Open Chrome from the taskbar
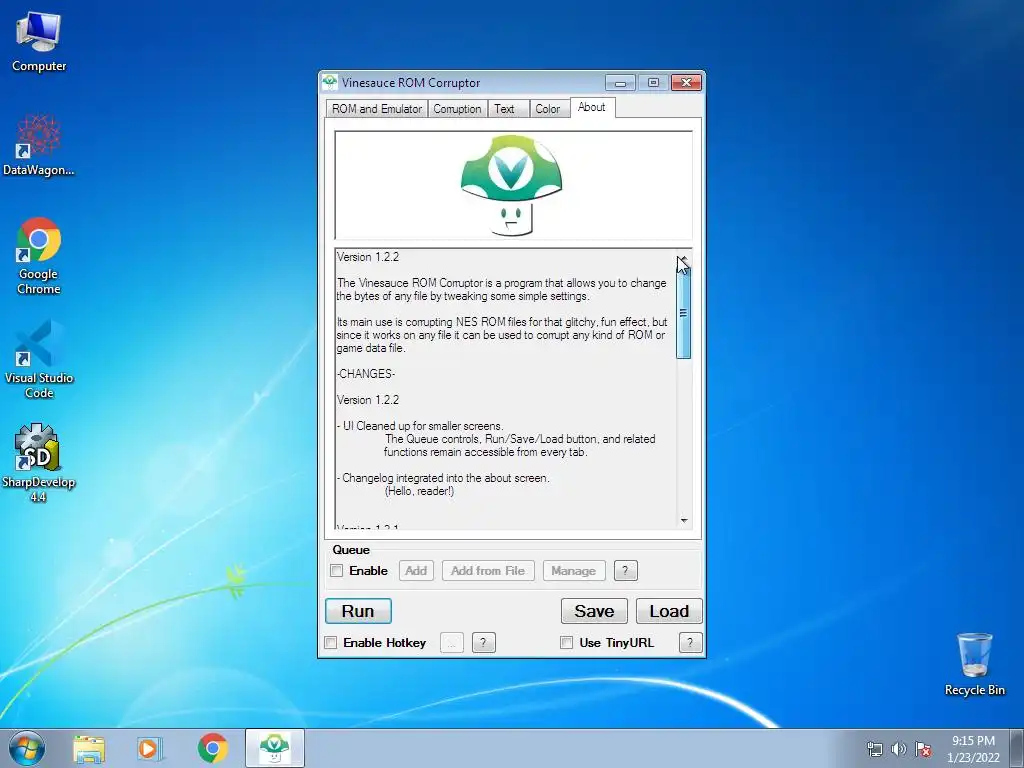The image size is (1024, 768). [x=212, y=748]
